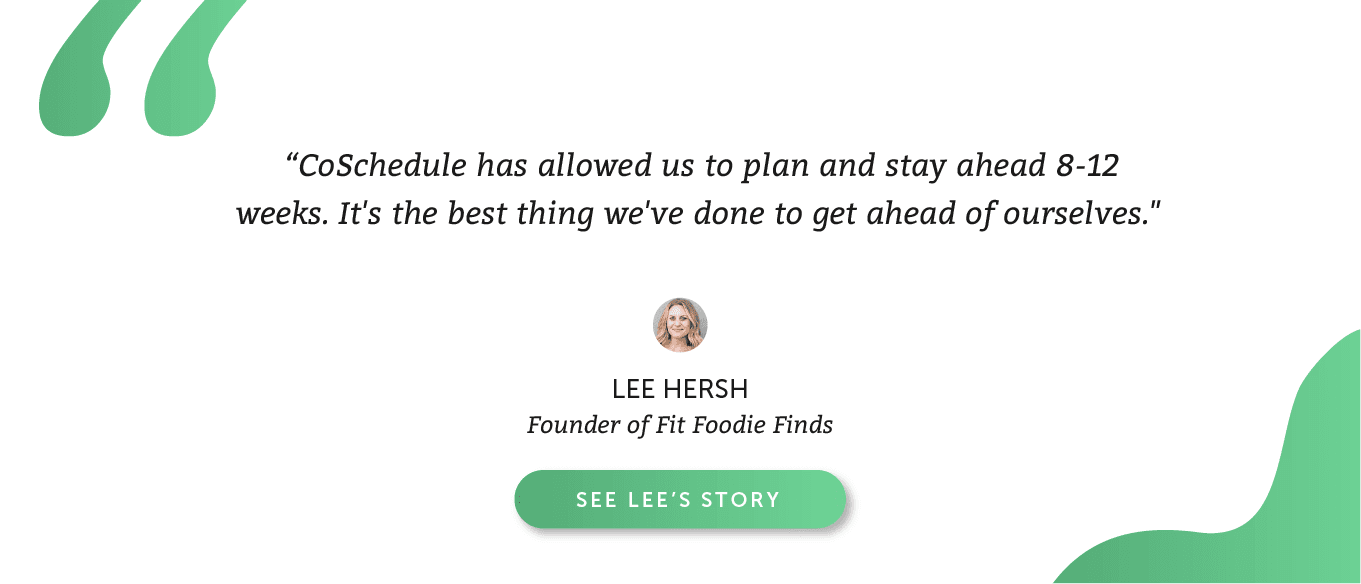Screen dimensions: 1361x584
Task: Click the word "STORY" on the green button
Action: point(741,500)
